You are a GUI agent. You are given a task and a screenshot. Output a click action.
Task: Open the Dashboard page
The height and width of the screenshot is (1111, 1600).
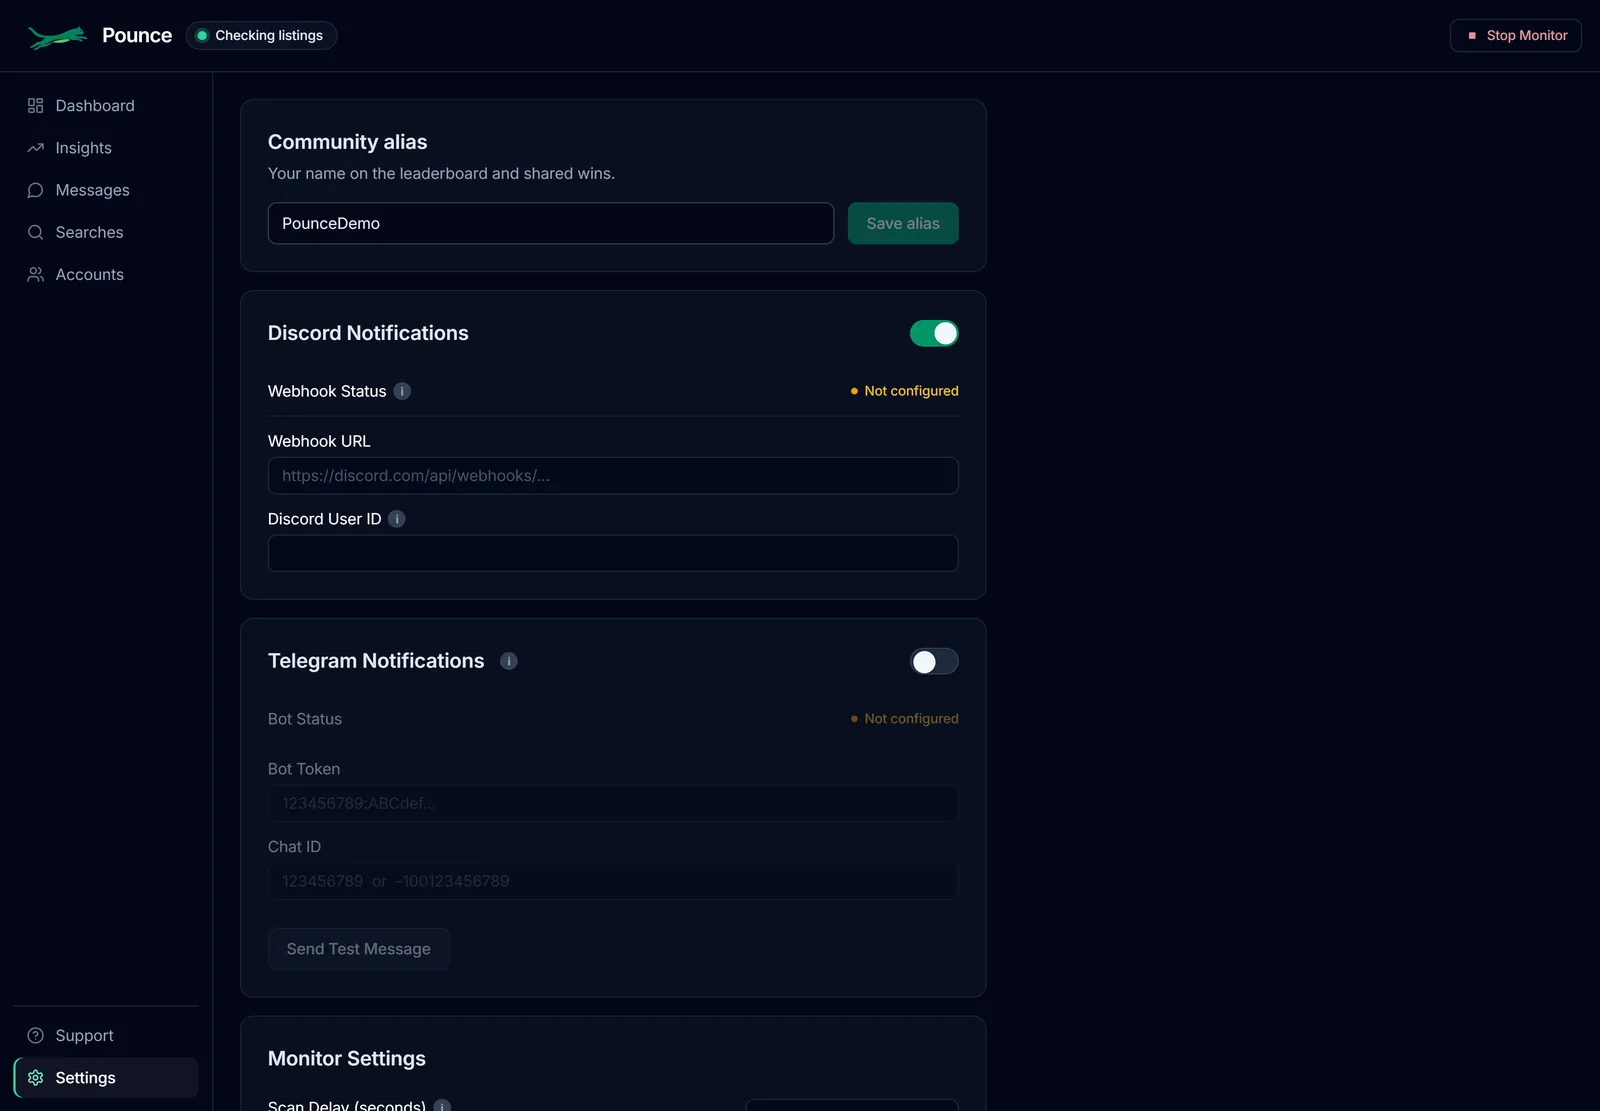106,106
